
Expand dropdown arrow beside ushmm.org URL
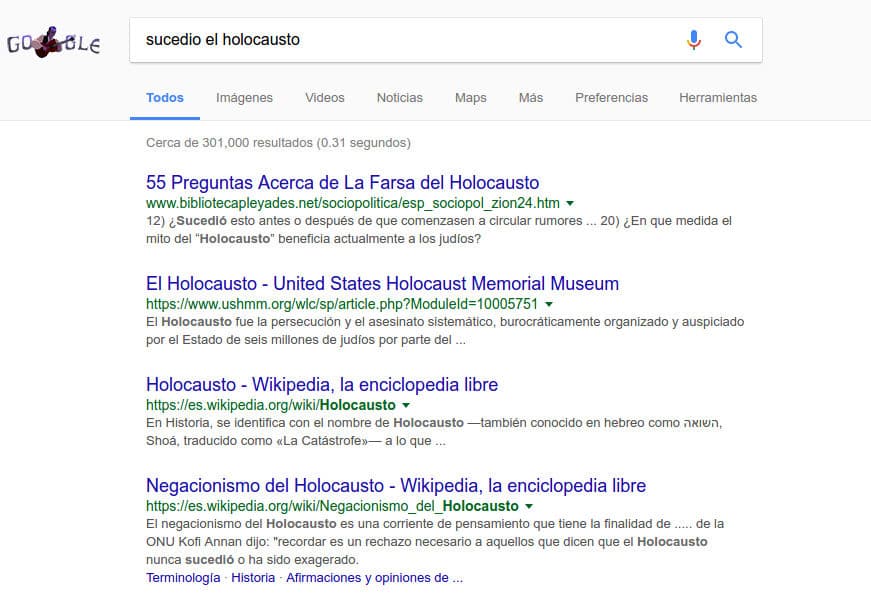click(549, 304)
